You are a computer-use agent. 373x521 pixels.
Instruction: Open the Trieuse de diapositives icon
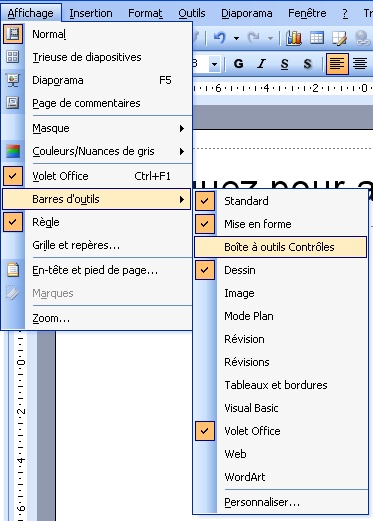13,57
